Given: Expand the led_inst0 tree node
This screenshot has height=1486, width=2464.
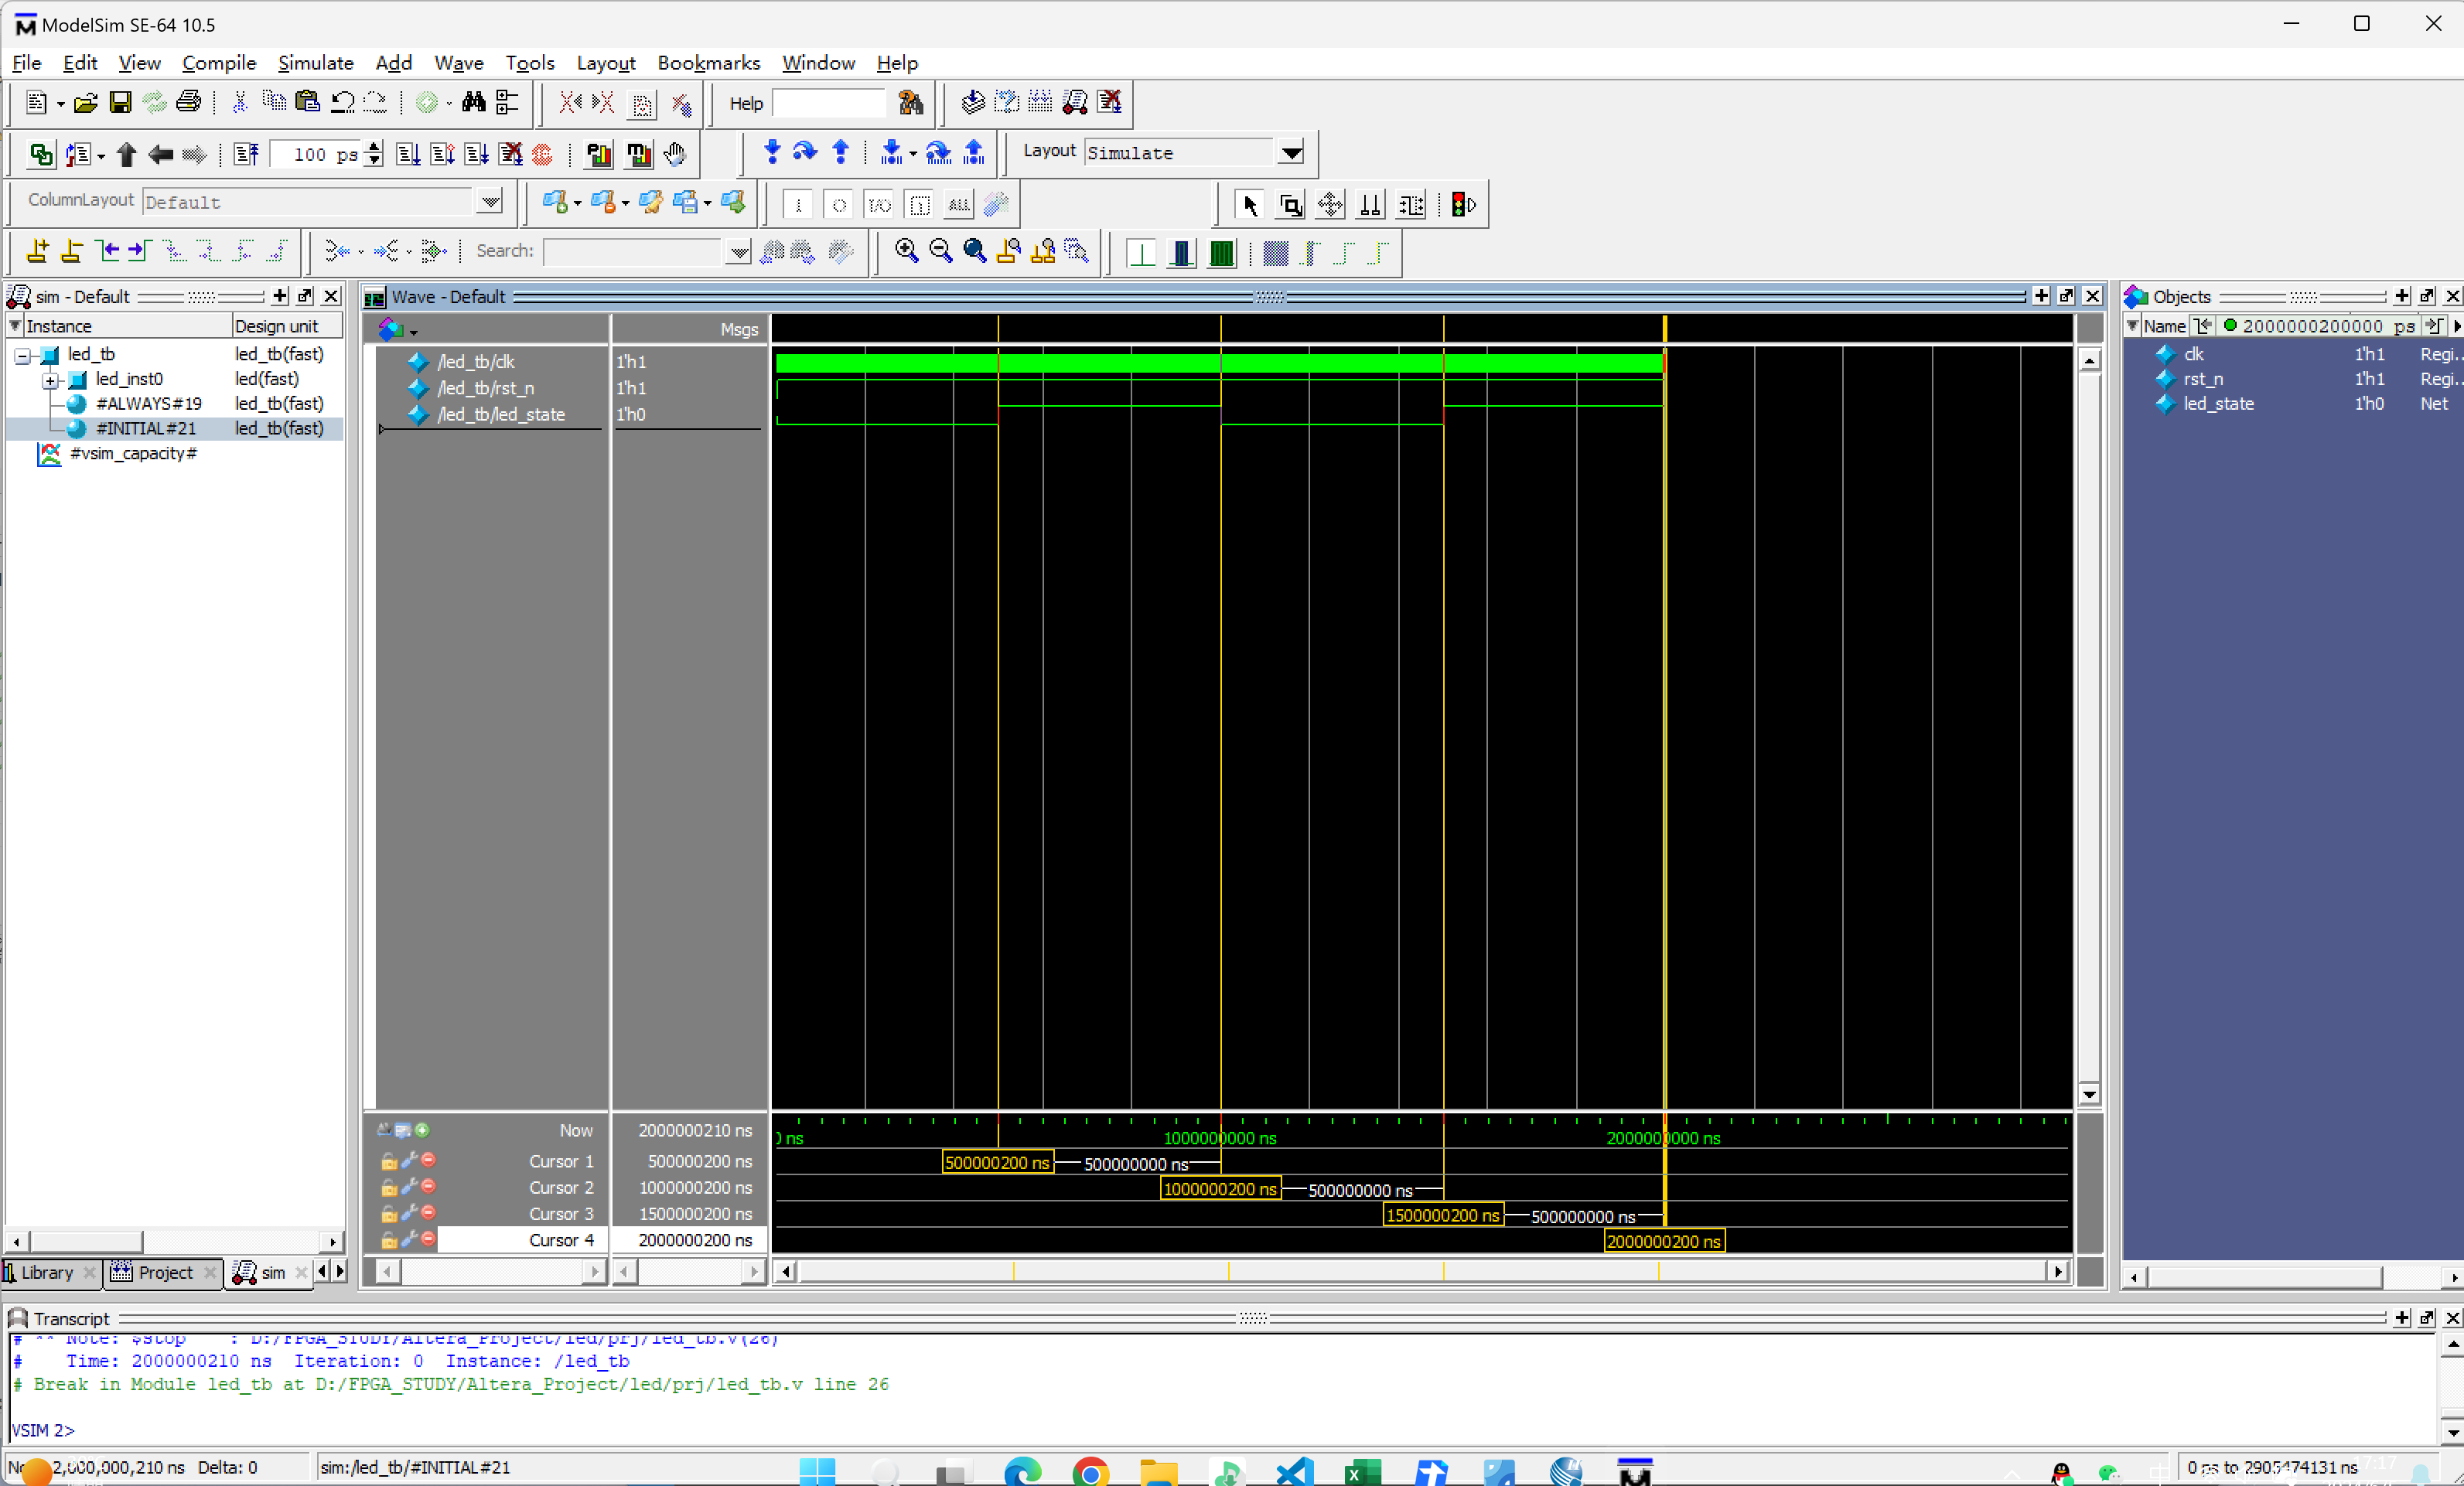Looking at the screenshot, I should click(x=50, y=380).
